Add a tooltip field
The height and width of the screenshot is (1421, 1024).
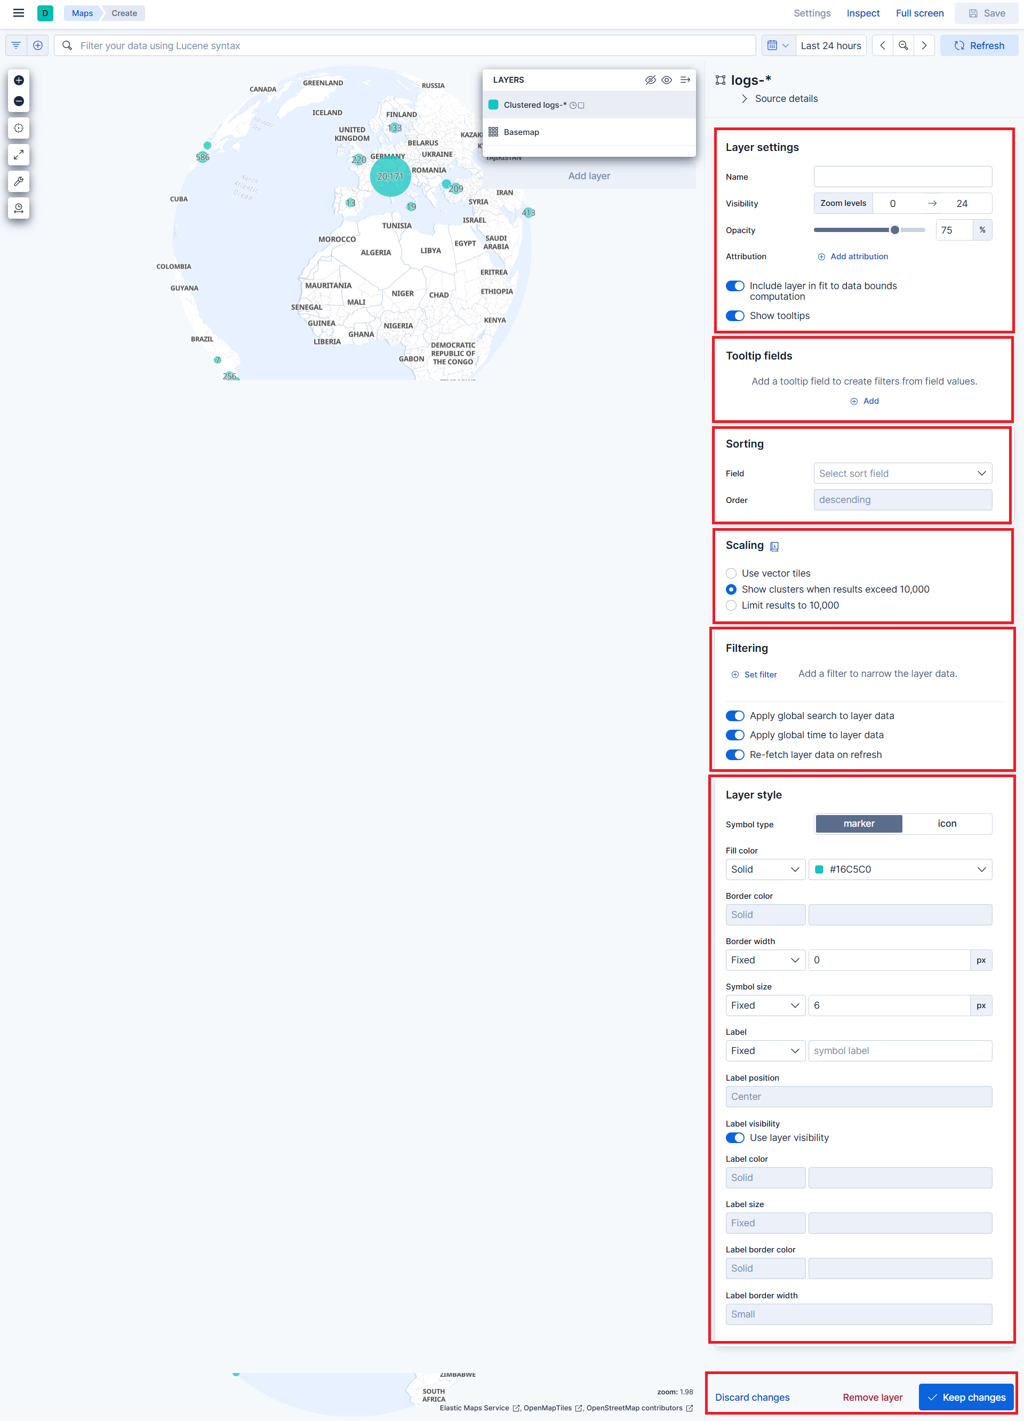864,401
